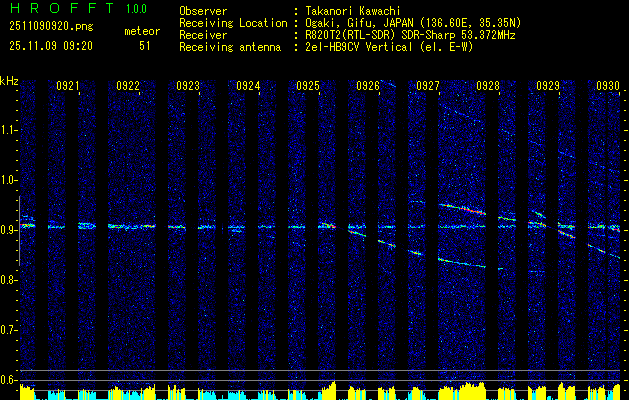Screen dimensions: 629x400
Task: Click the Observer field label
Action: coord(203,11)
